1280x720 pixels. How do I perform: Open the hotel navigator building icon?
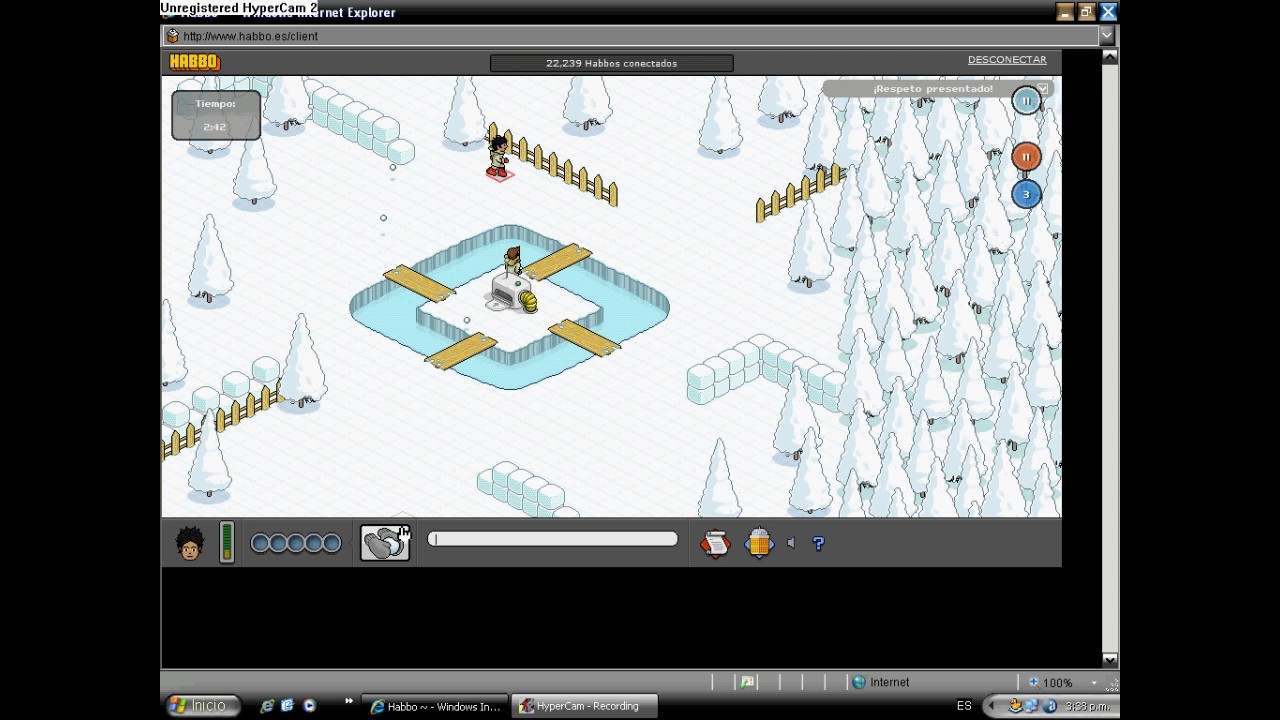click(760, 543)
